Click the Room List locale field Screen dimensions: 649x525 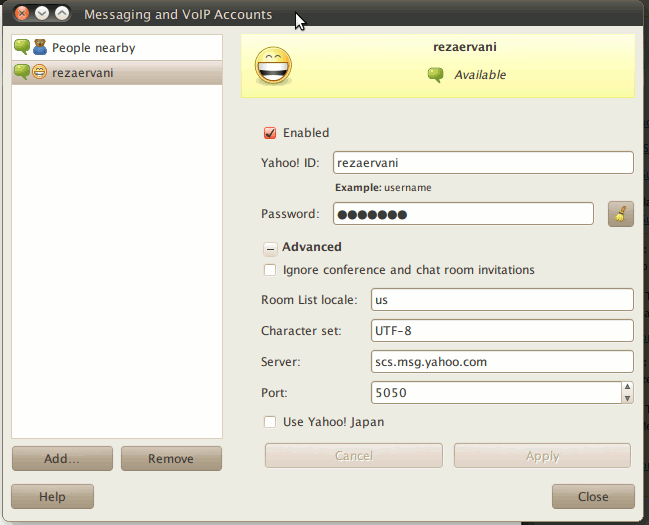pyautogui.click(x=502, y=299)
